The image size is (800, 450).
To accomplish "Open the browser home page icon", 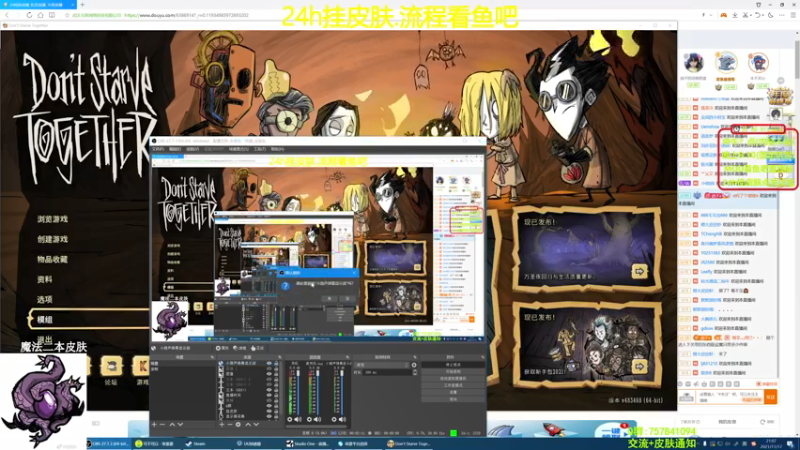I will pos(40,15).
